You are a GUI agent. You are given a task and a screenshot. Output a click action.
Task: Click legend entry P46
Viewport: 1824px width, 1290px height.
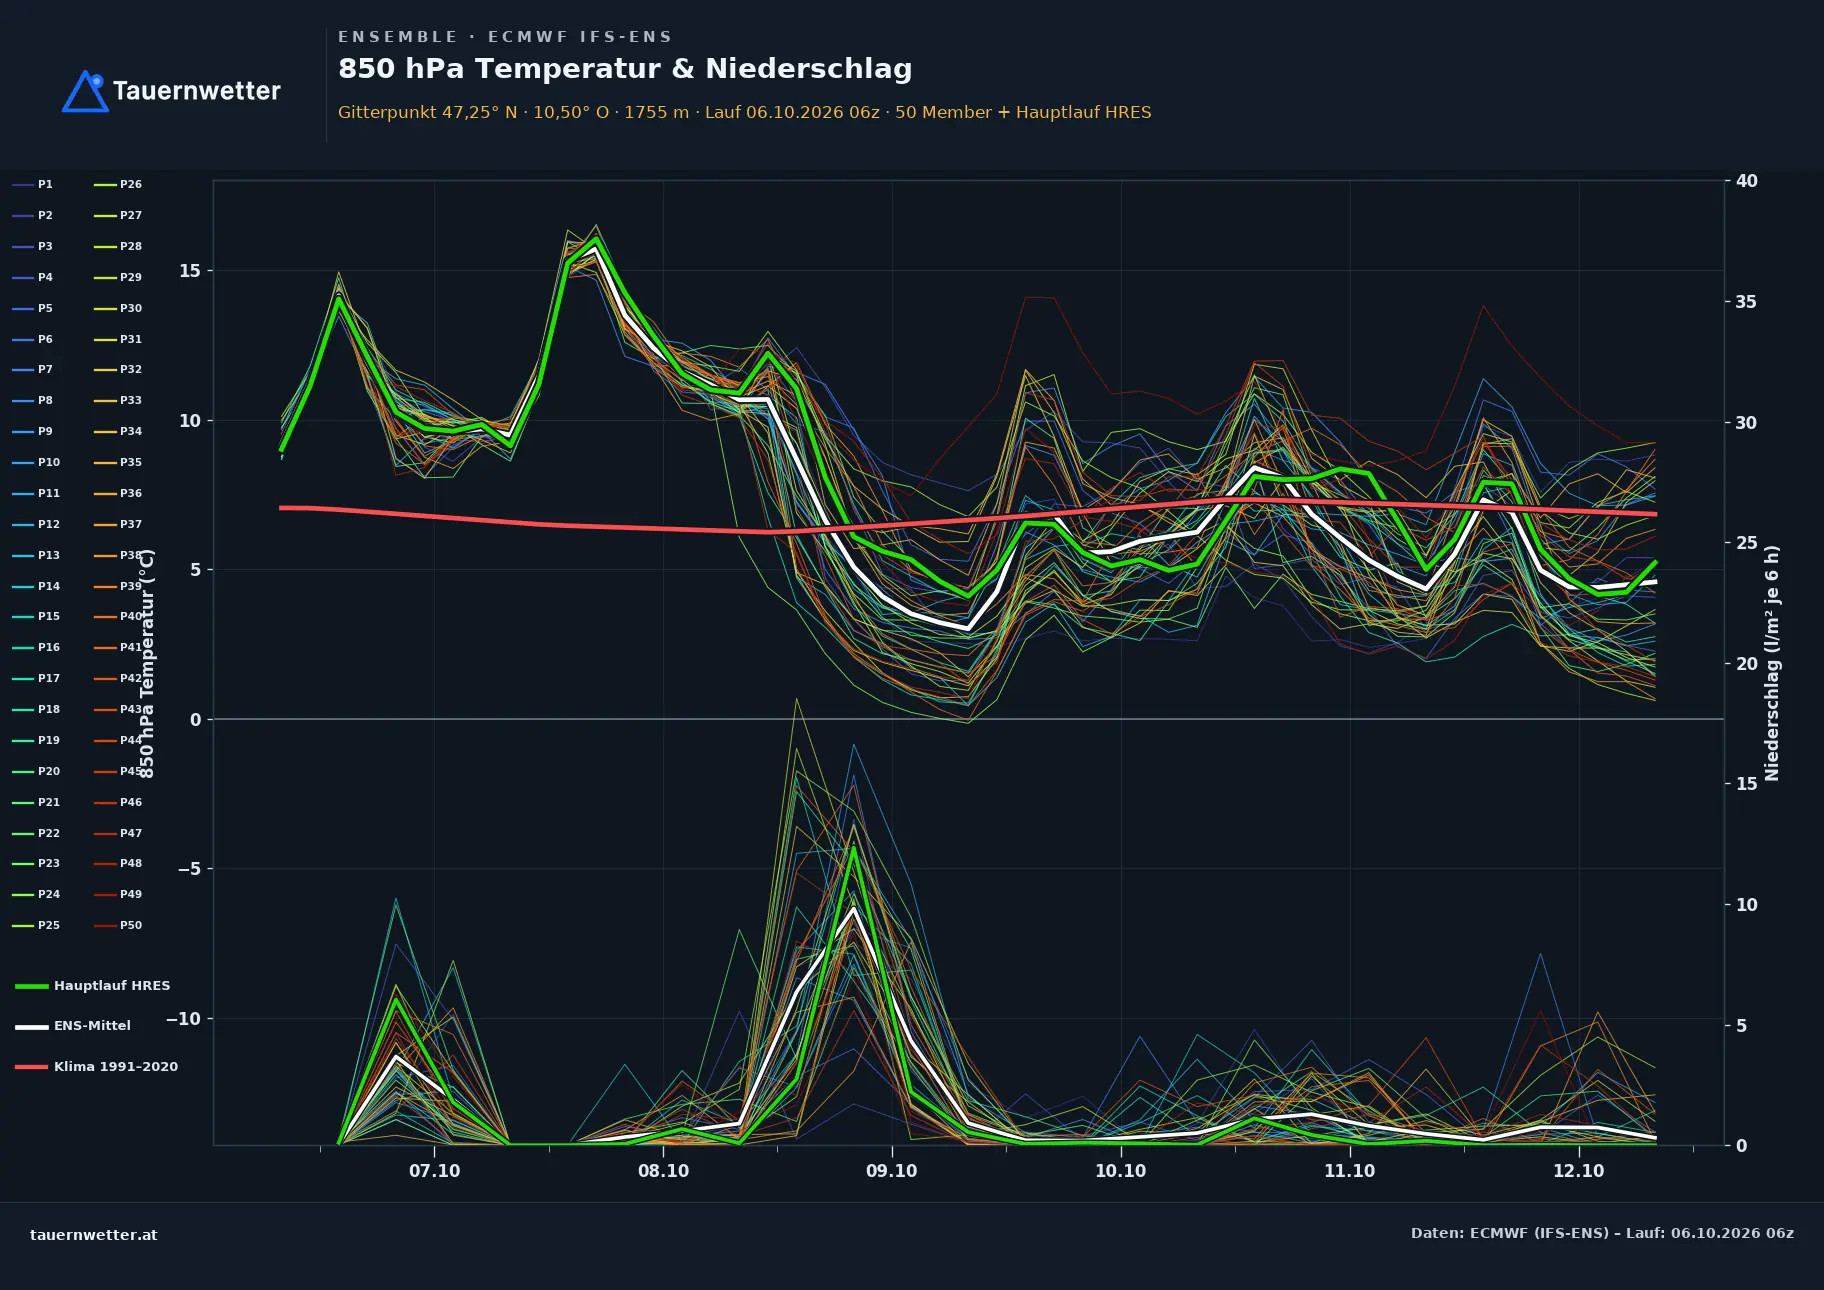pyautogui.click(x=118, y=803)
